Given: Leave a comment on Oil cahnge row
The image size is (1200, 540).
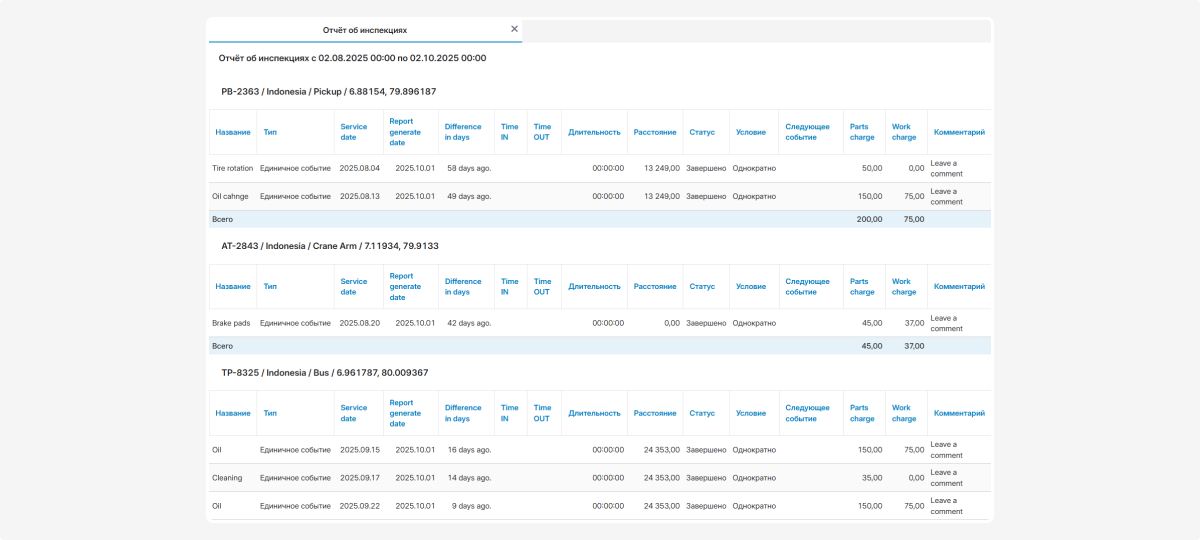Looking at the screenshot, I should click(944, 196).
